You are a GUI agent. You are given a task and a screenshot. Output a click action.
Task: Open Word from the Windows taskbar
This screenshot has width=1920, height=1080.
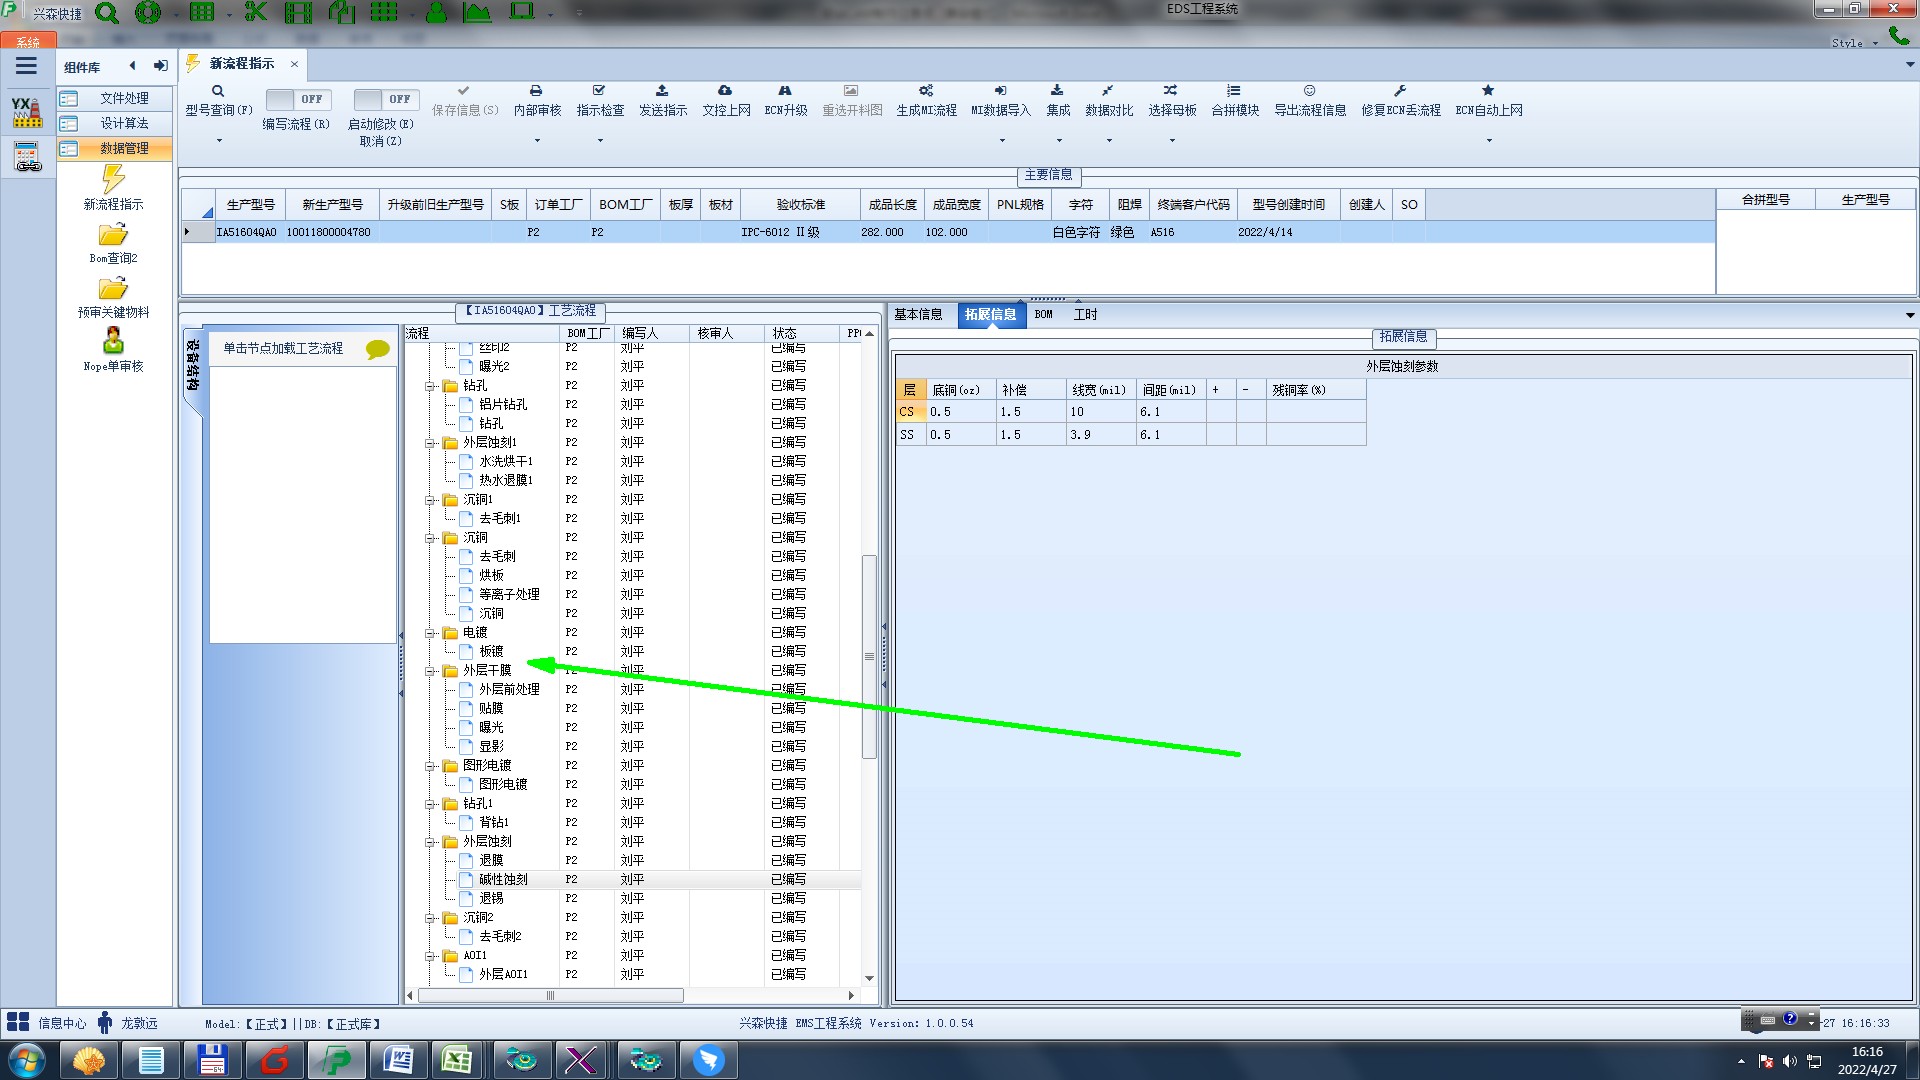coord(398,1060)
